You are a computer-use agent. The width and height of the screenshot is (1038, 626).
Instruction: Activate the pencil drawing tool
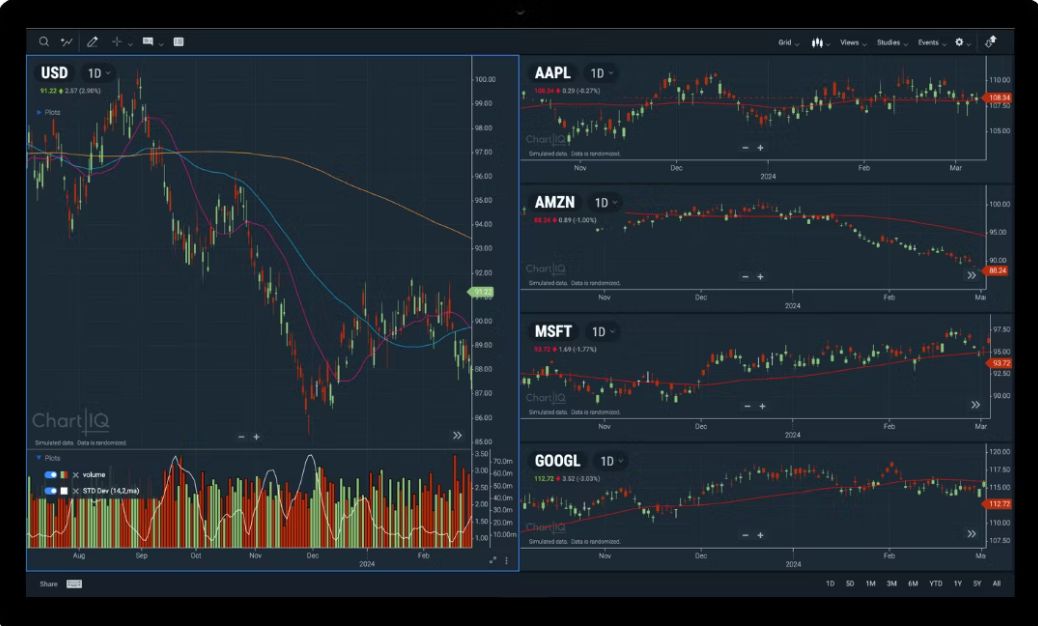(x=93, y=42)
